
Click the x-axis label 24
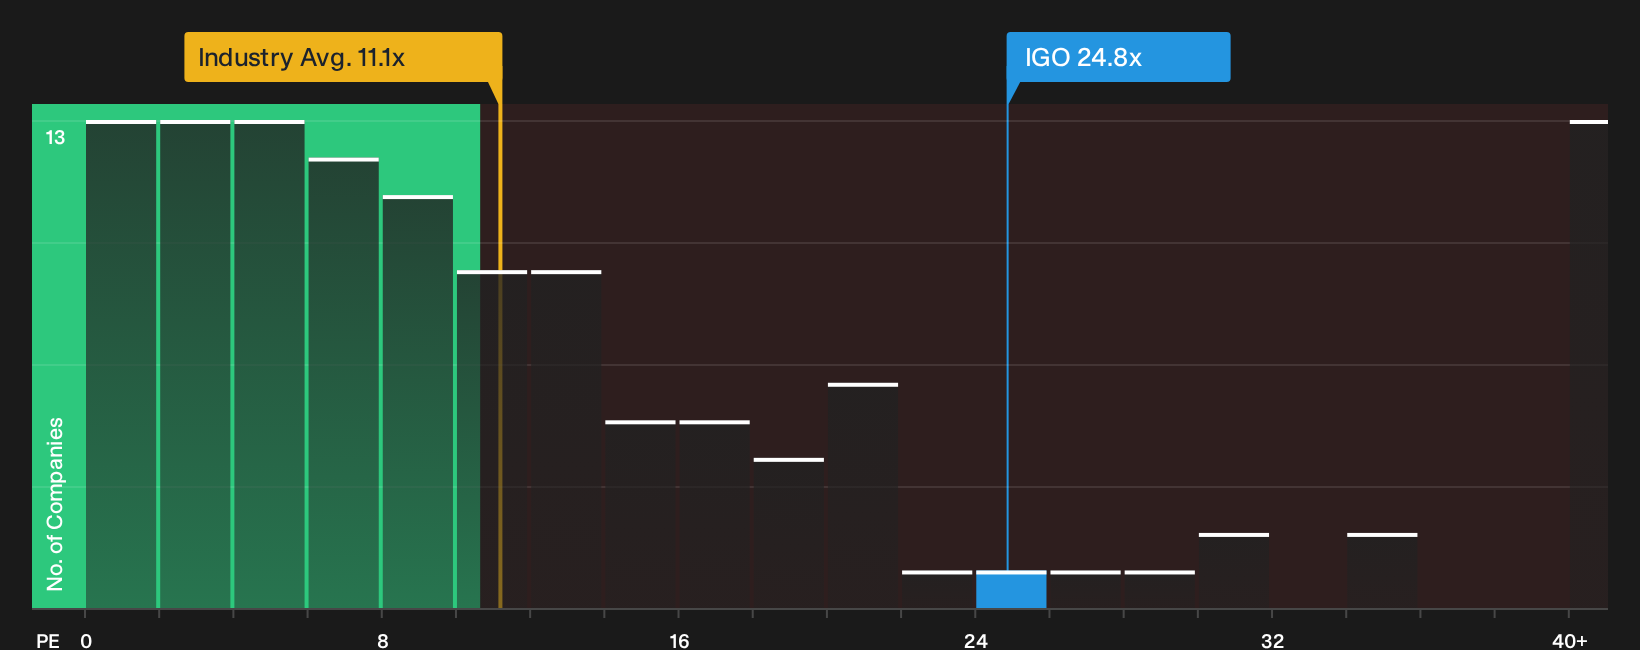[976, 640]
